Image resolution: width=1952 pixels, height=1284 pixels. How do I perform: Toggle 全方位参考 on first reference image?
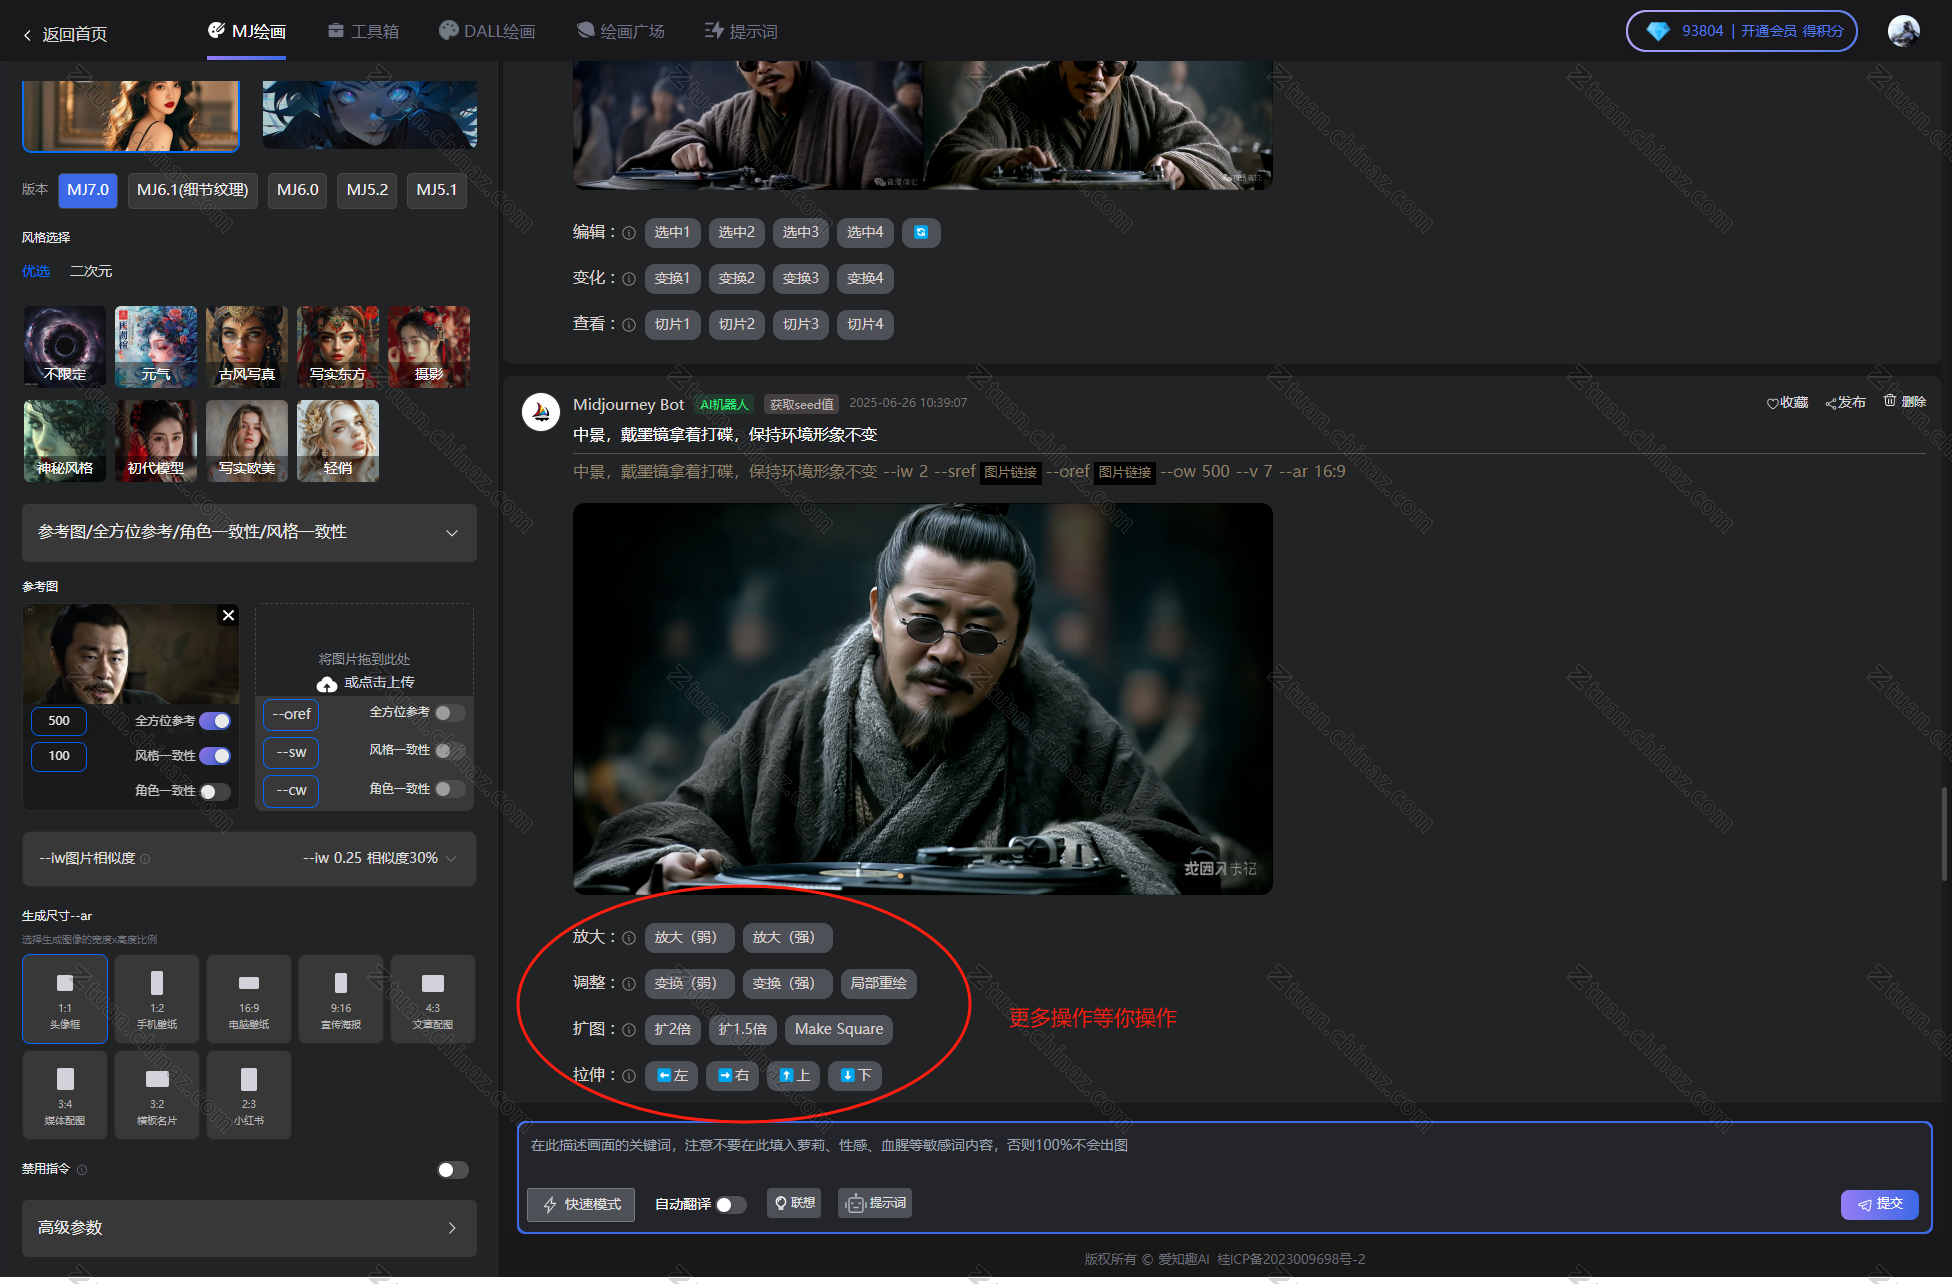point(215,721)
